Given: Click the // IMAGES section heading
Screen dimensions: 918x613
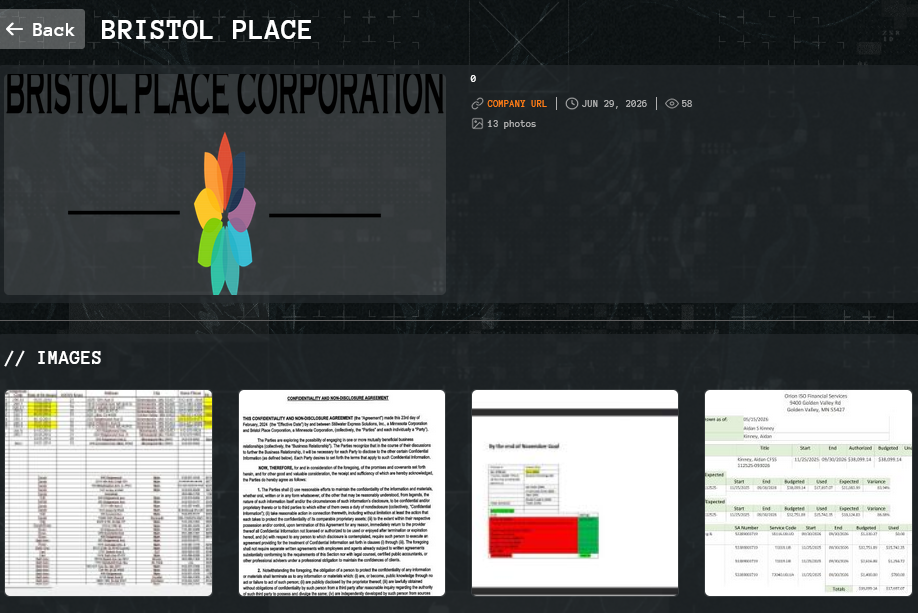Looking at the screenshot, I should point(53,358).
